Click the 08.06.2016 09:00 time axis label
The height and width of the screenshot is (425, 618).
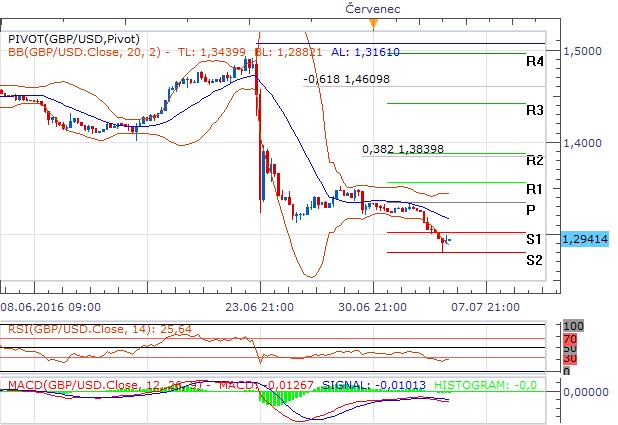coord(50,307)
